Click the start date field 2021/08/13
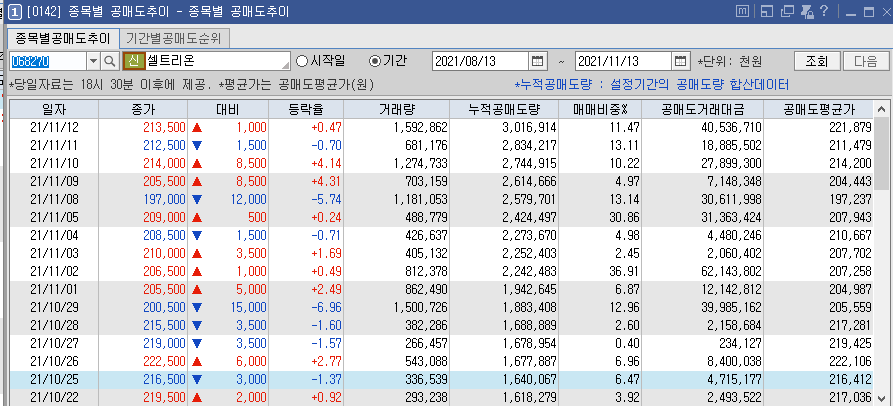Screen dimensions: 893x406 [x=481, y=61]
